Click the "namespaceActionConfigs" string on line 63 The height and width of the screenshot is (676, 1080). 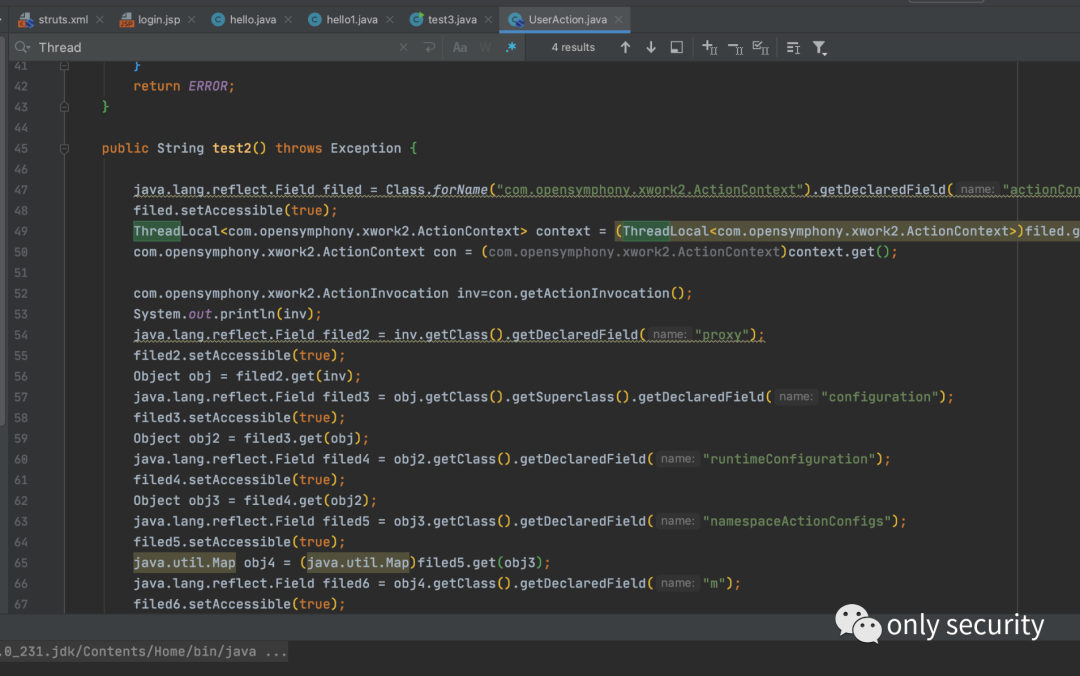point(797,521)
